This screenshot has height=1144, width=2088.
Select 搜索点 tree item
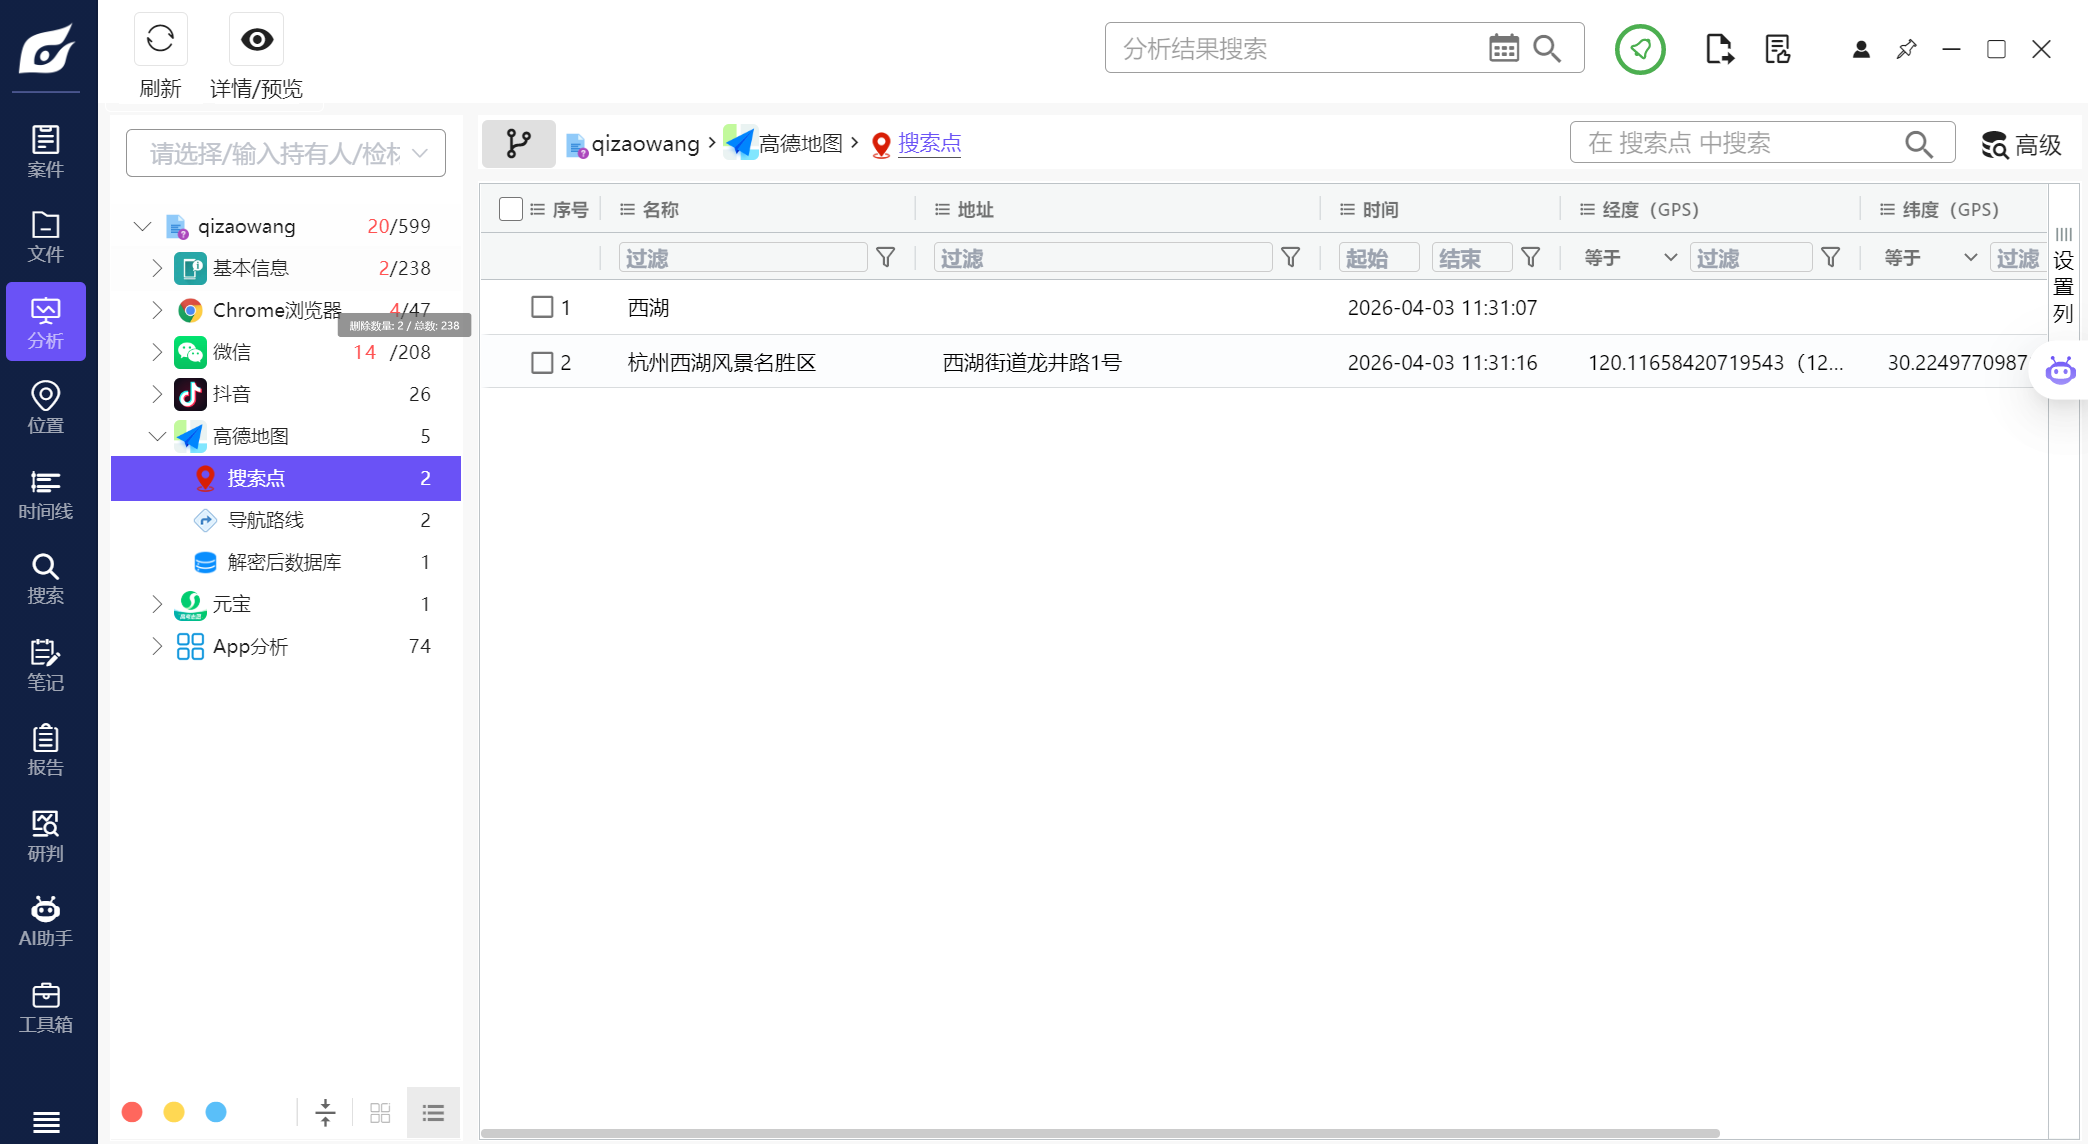[286, 478]
